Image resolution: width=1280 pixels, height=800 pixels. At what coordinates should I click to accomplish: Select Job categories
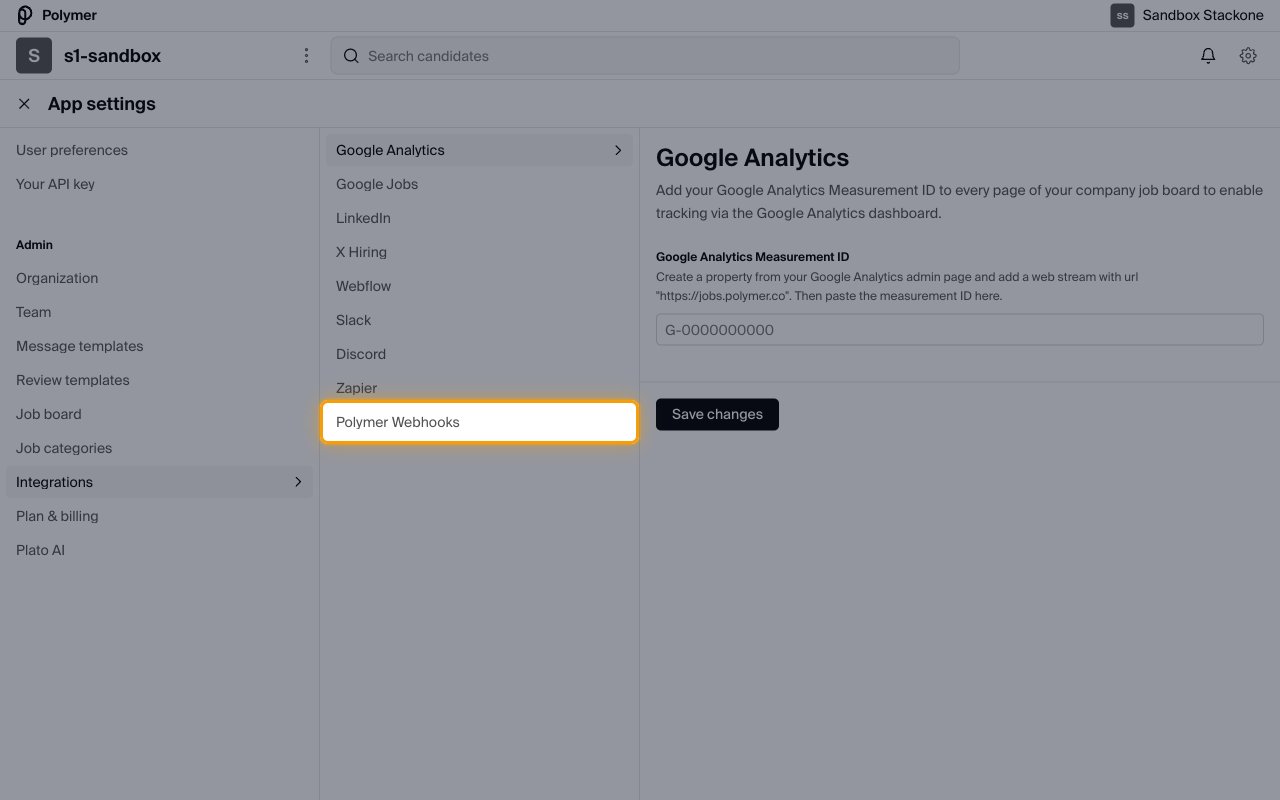click(64, 448)
